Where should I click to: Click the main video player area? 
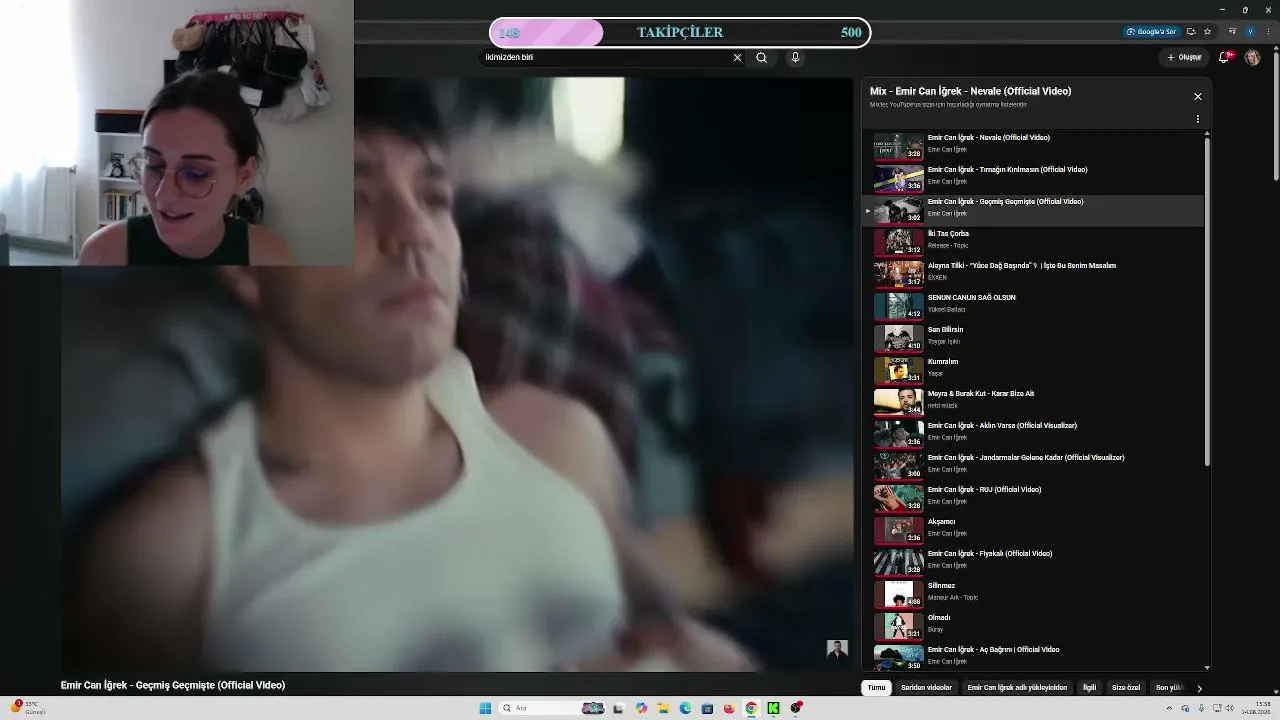pyautogui.click(x=457, y=374)
